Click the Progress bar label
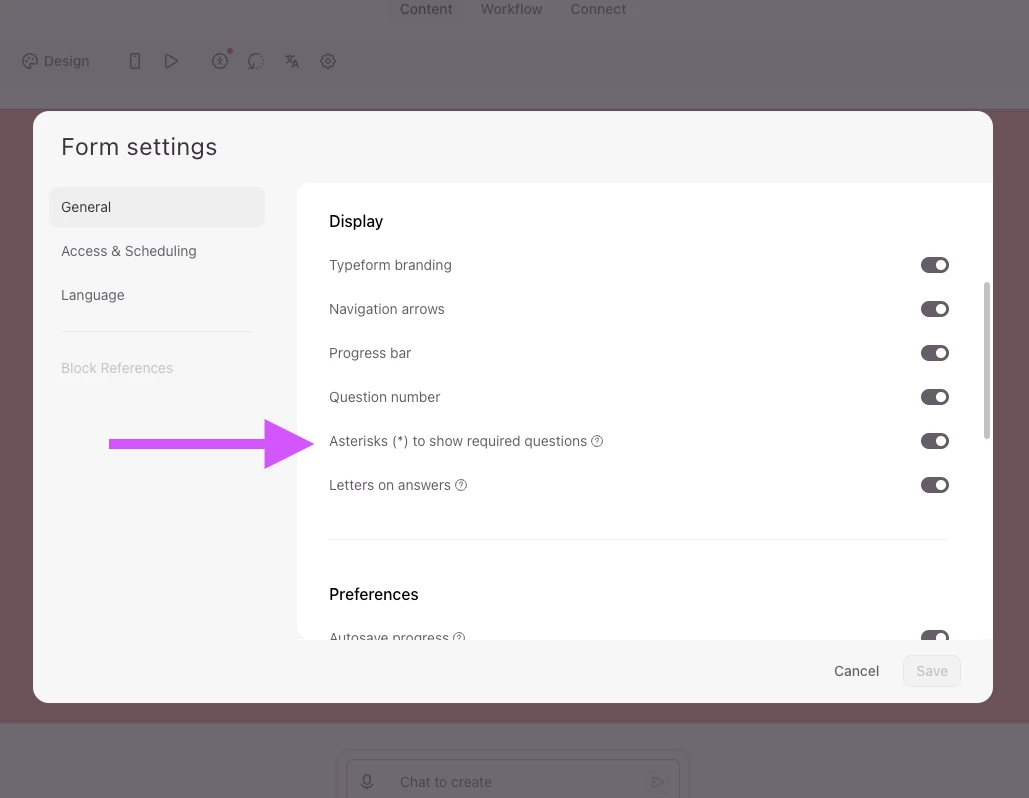The width and height of the screenshot is (1029, 798). (x=369, y=353)
